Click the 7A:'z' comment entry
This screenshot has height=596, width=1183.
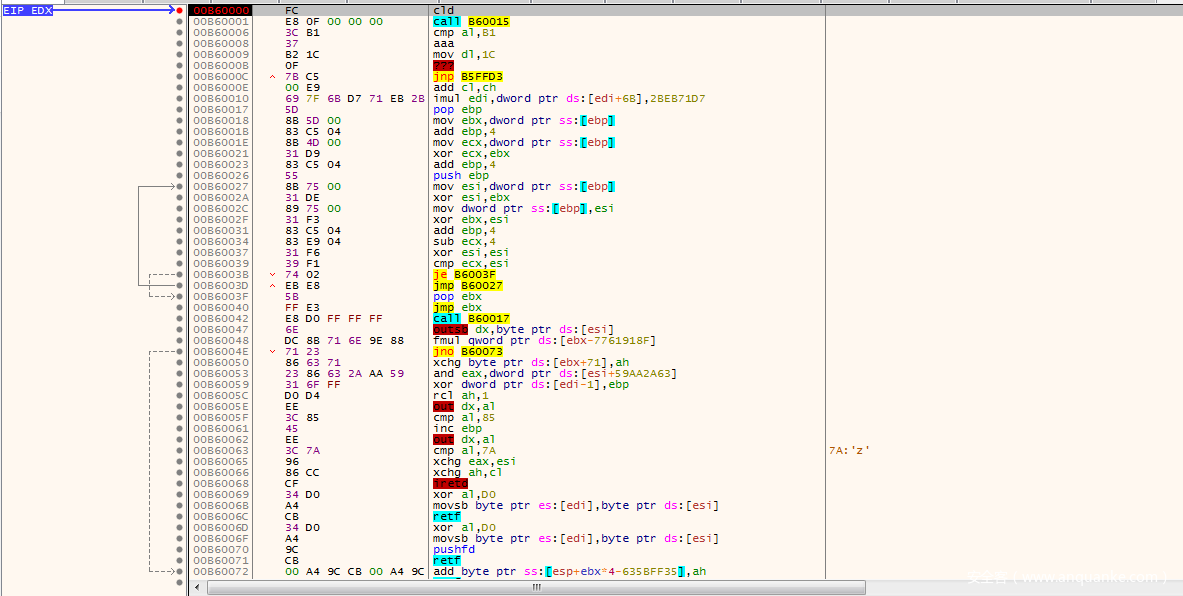[x=849, y=450]
